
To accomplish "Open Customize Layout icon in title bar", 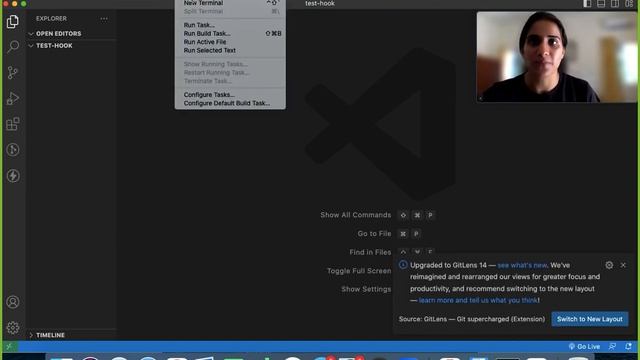I will coord(629,4).
